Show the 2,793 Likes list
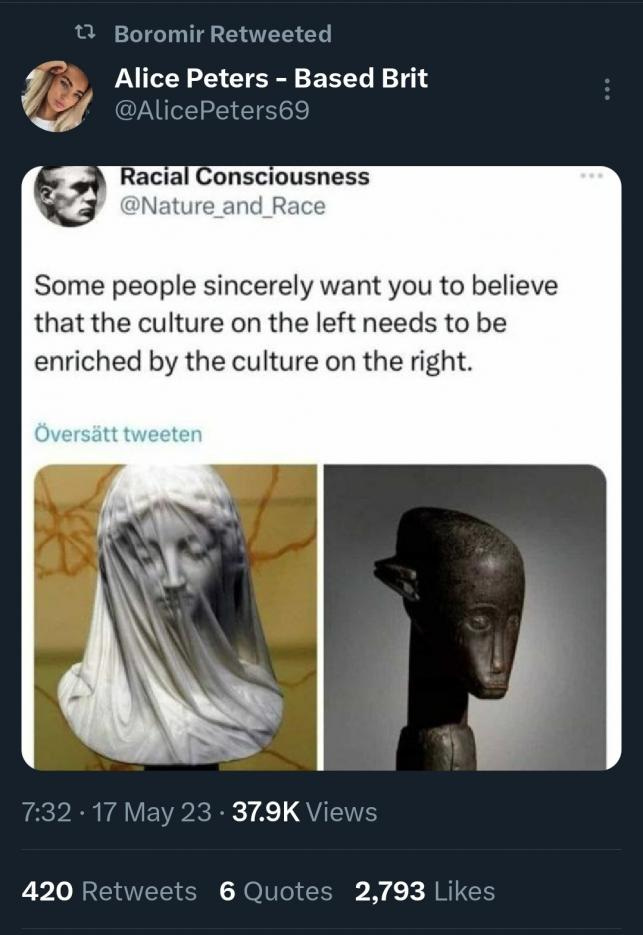The image size is (643, 935). [x=425, y=891]
